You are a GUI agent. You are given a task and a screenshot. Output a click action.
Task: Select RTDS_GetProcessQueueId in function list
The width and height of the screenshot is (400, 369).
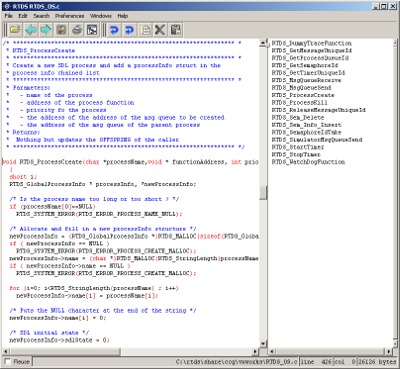(310, 58)
